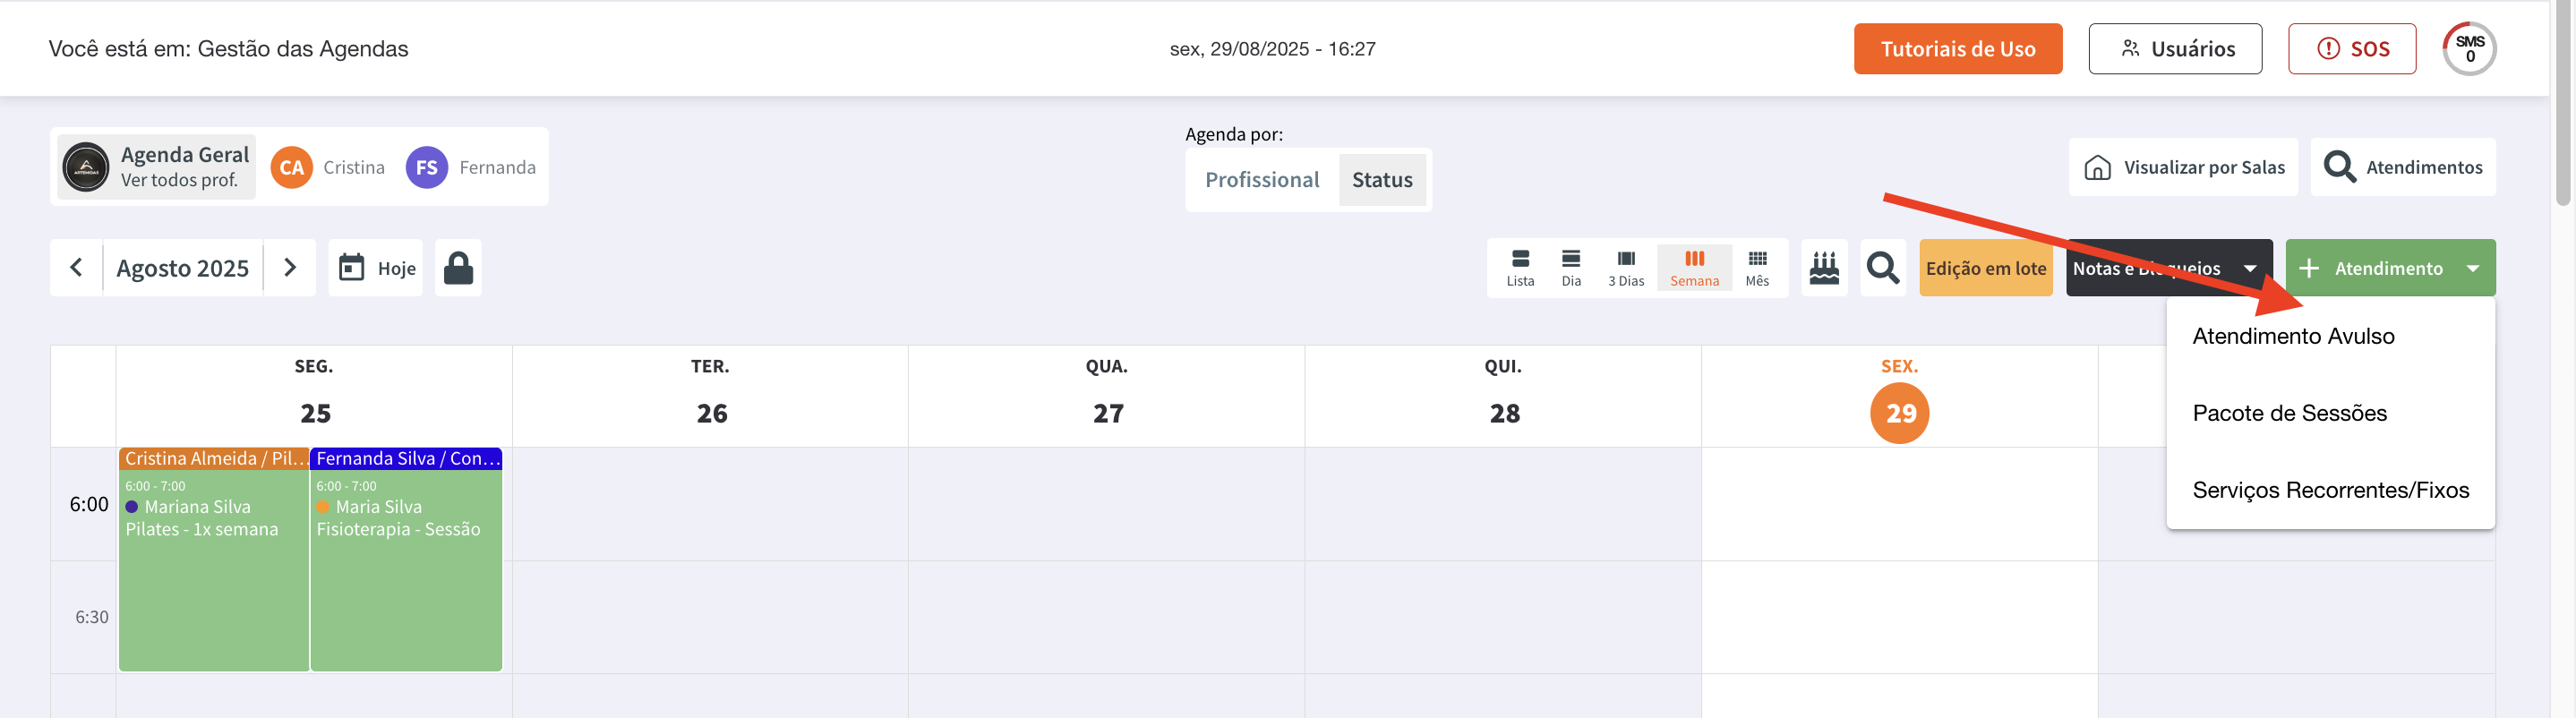The width and height of the screenshot is (2576, 718).
Task: Open the birthdays cake icon
Action: (1824, 268)
